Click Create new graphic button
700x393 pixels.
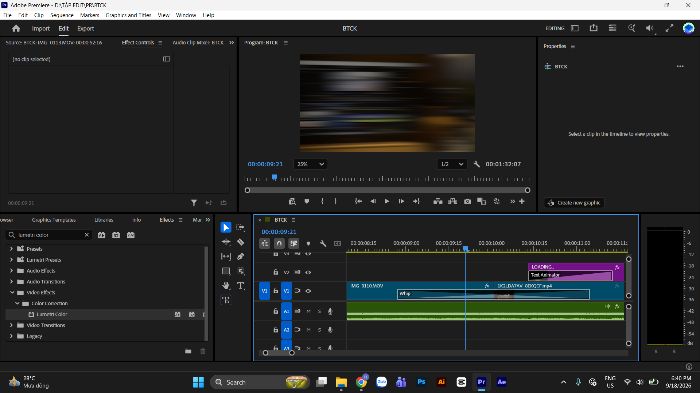point(574,203)
